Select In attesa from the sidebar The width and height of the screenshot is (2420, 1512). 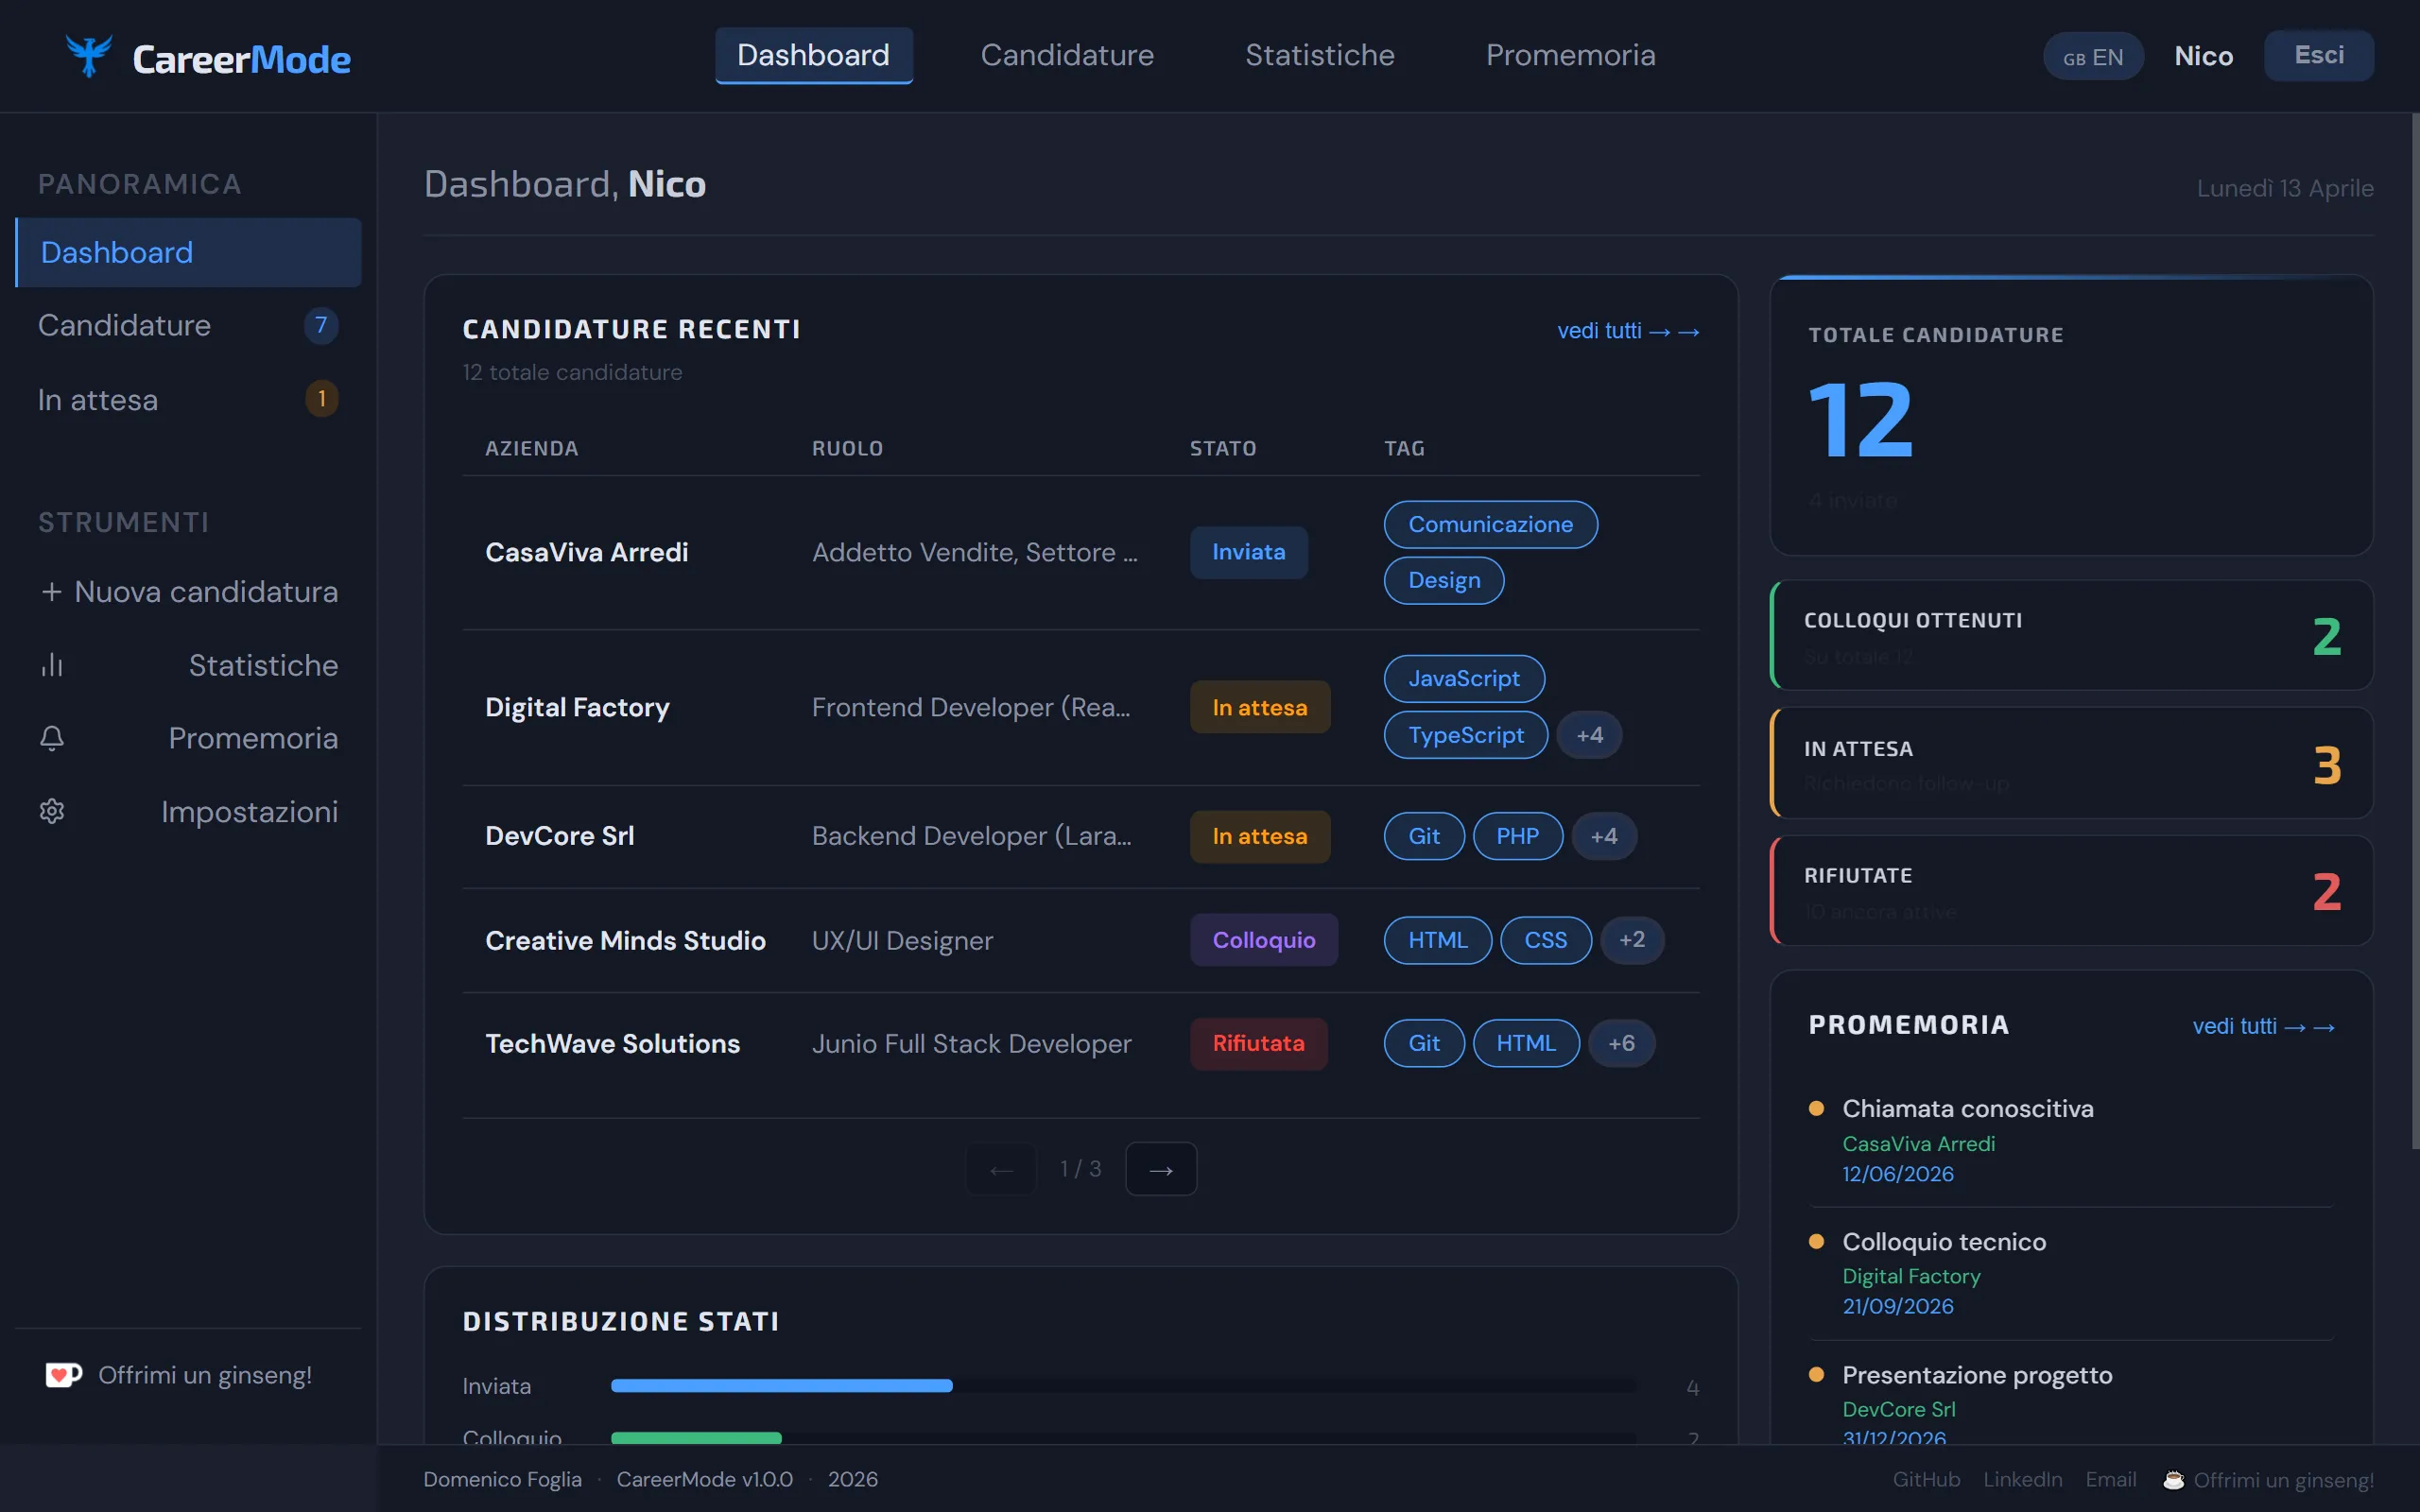[97, 399]
